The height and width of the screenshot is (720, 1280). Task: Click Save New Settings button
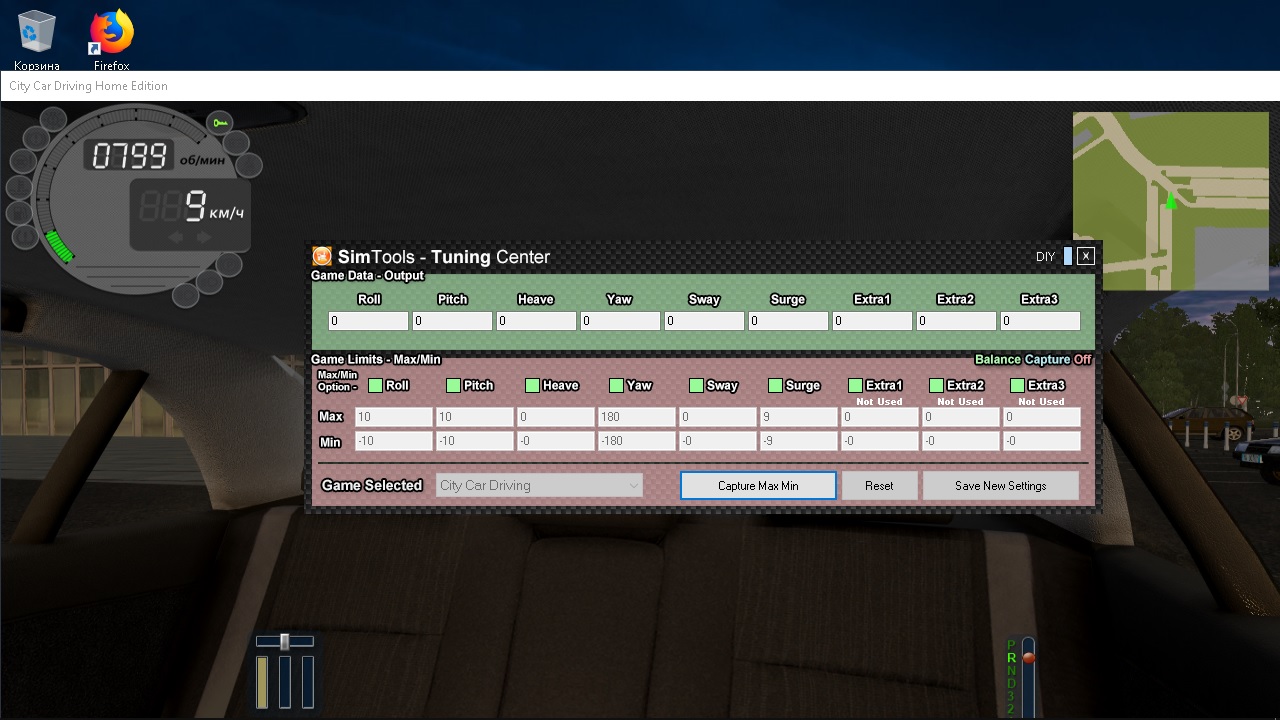(1001, 486)
